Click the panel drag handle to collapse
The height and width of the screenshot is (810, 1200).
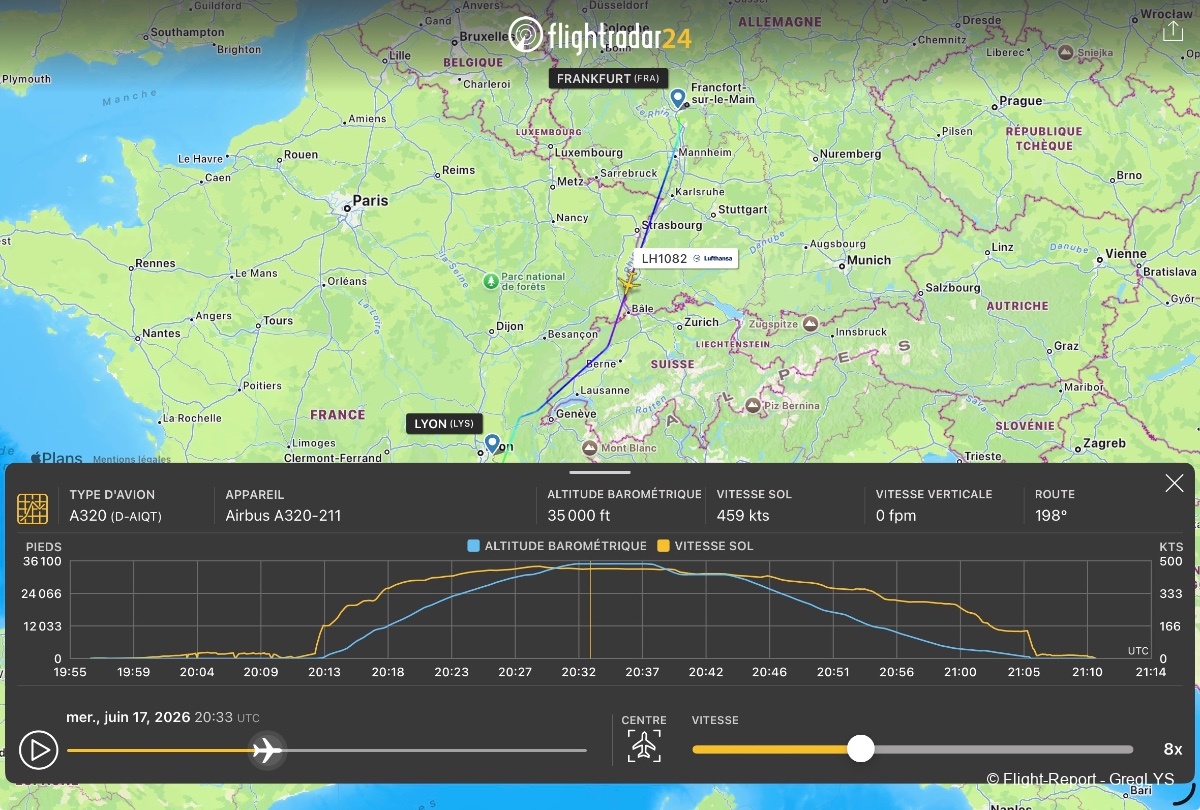600,472
